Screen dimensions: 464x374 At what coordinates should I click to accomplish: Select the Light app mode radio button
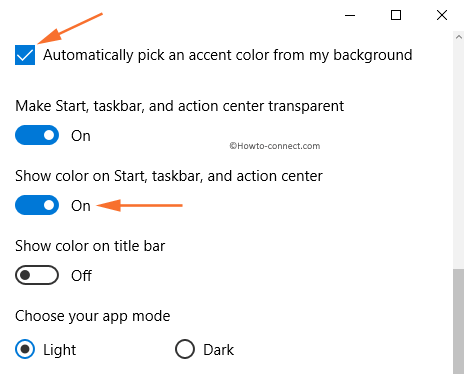tap(25, 349)
